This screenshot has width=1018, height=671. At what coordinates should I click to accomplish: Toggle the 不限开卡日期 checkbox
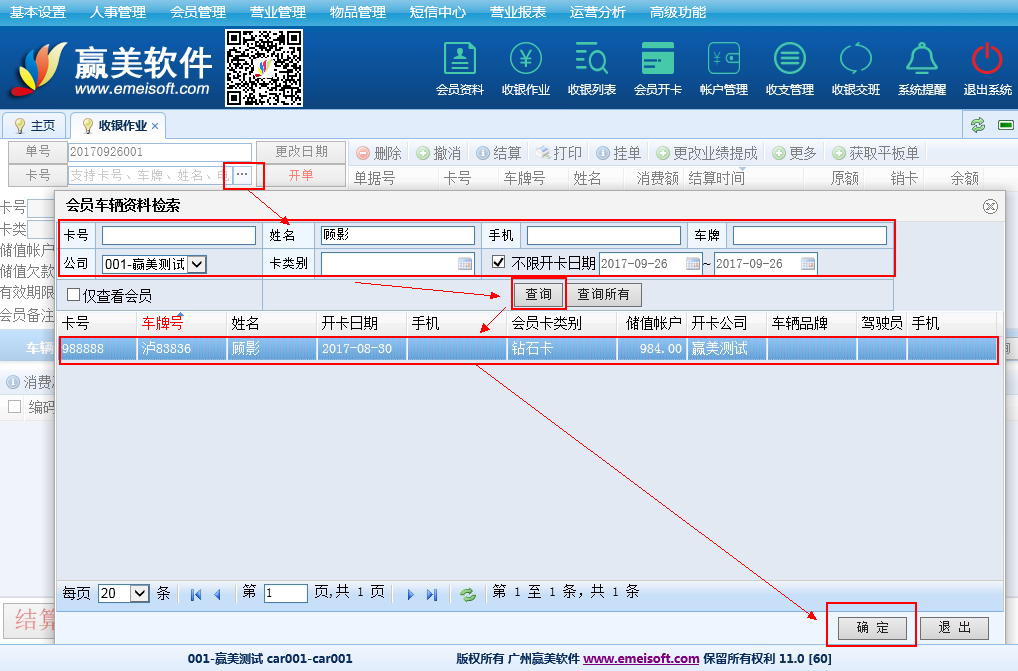tap(499, 263)
